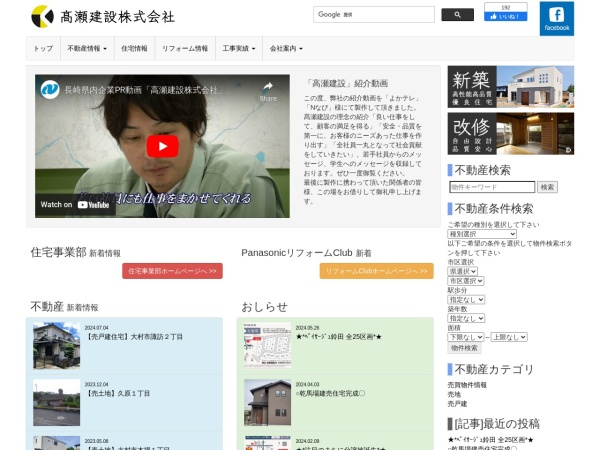The width and height of the screenshot is (600, 450).
Task: Play the YouTube introduction video
Action: pos(162,146)
